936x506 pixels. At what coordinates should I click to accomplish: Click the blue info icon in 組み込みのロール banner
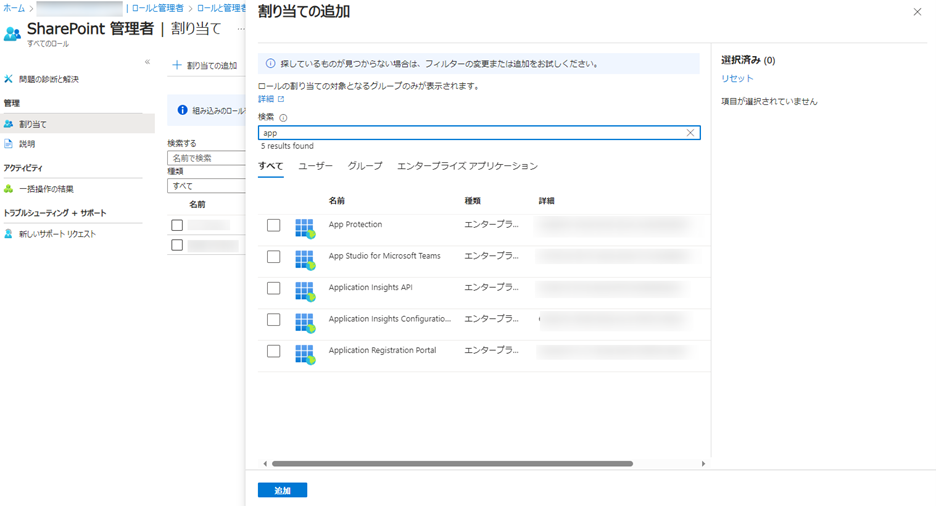(x=183, y=110)
